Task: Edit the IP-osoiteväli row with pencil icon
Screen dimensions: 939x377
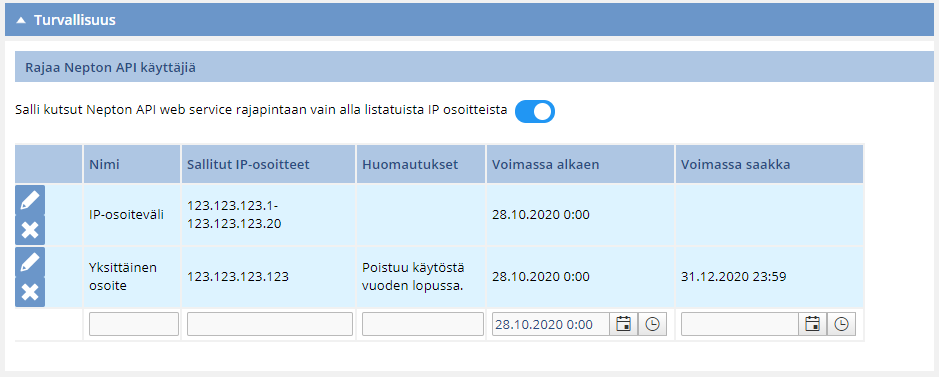Action: point(30,200)
